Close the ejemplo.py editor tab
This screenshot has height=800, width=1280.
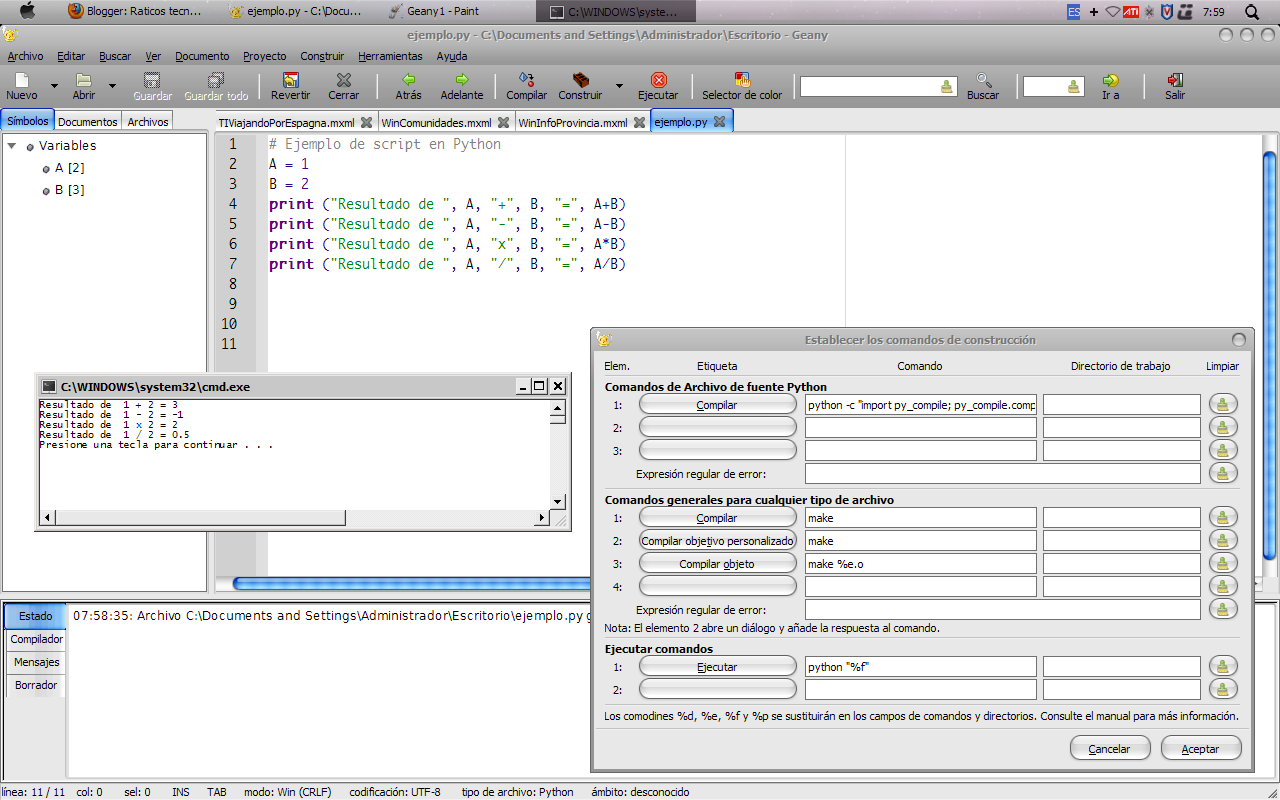[720, 122]
